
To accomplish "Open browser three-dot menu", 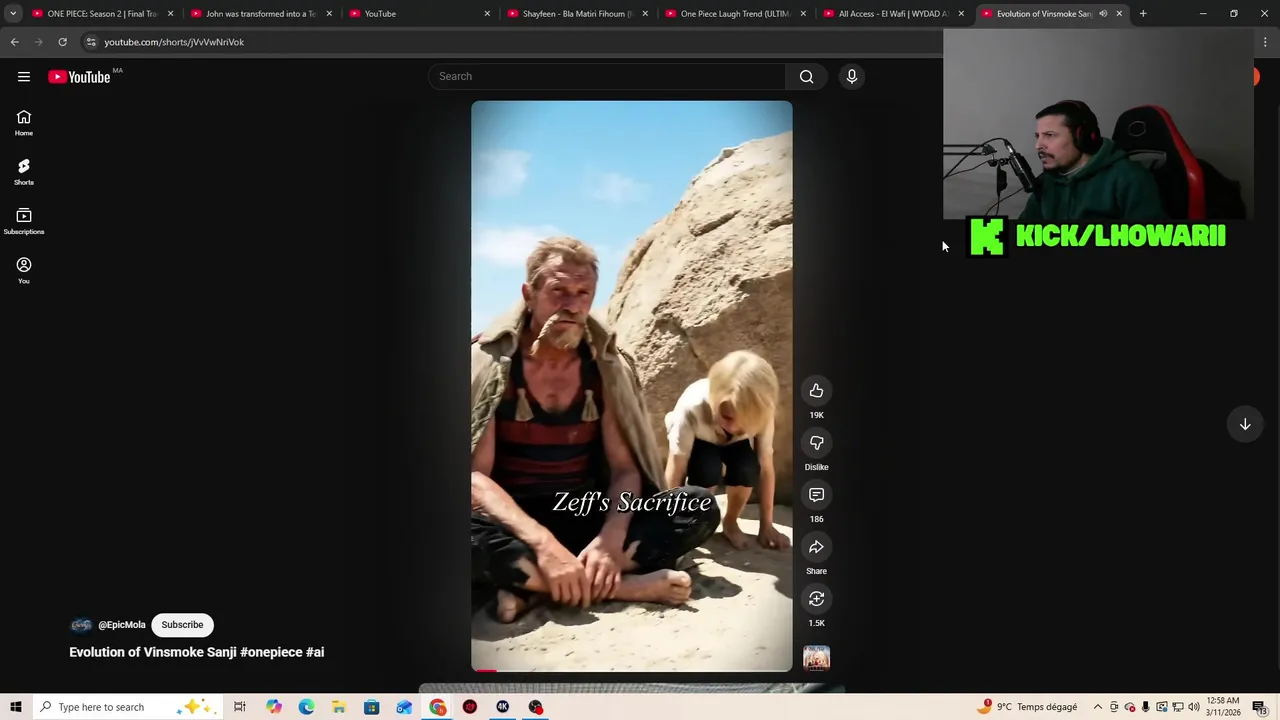I will click(x=1266, y=42).
